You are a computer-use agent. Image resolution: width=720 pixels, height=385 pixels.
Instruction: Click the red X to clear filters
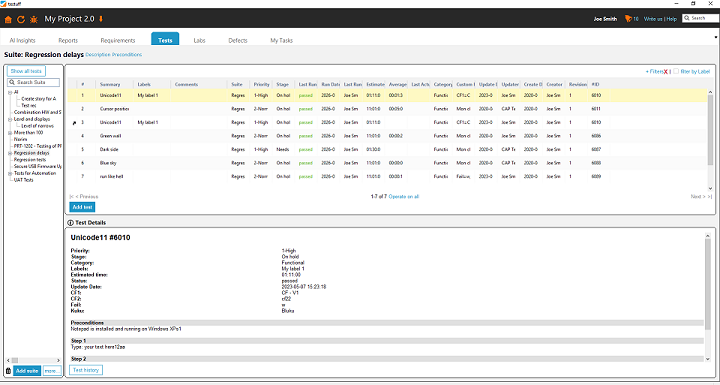pos(666,72)
